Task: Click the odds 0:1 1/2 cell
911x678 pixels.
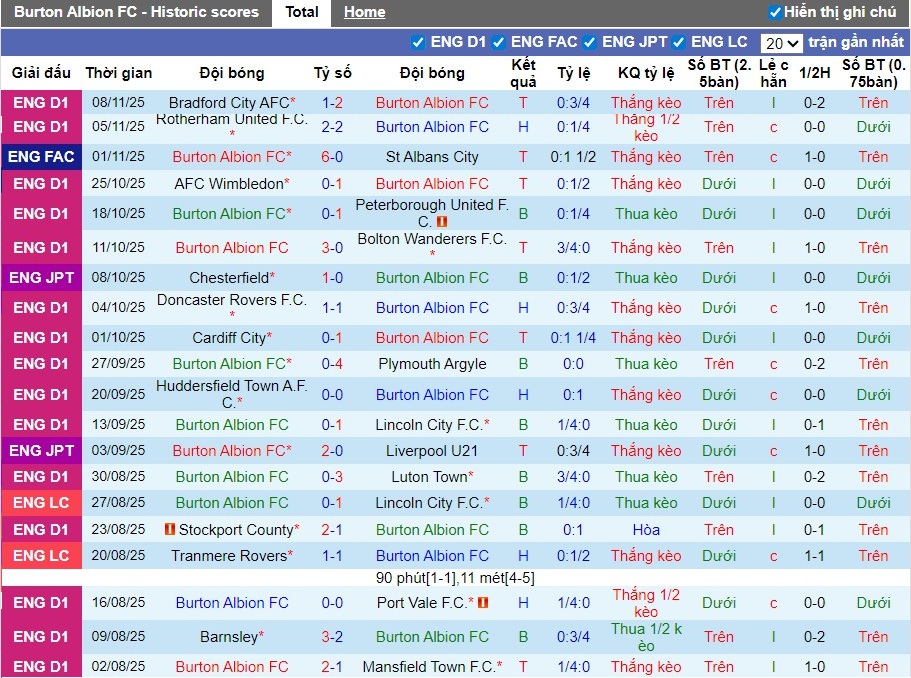Action: pos(573,157)
